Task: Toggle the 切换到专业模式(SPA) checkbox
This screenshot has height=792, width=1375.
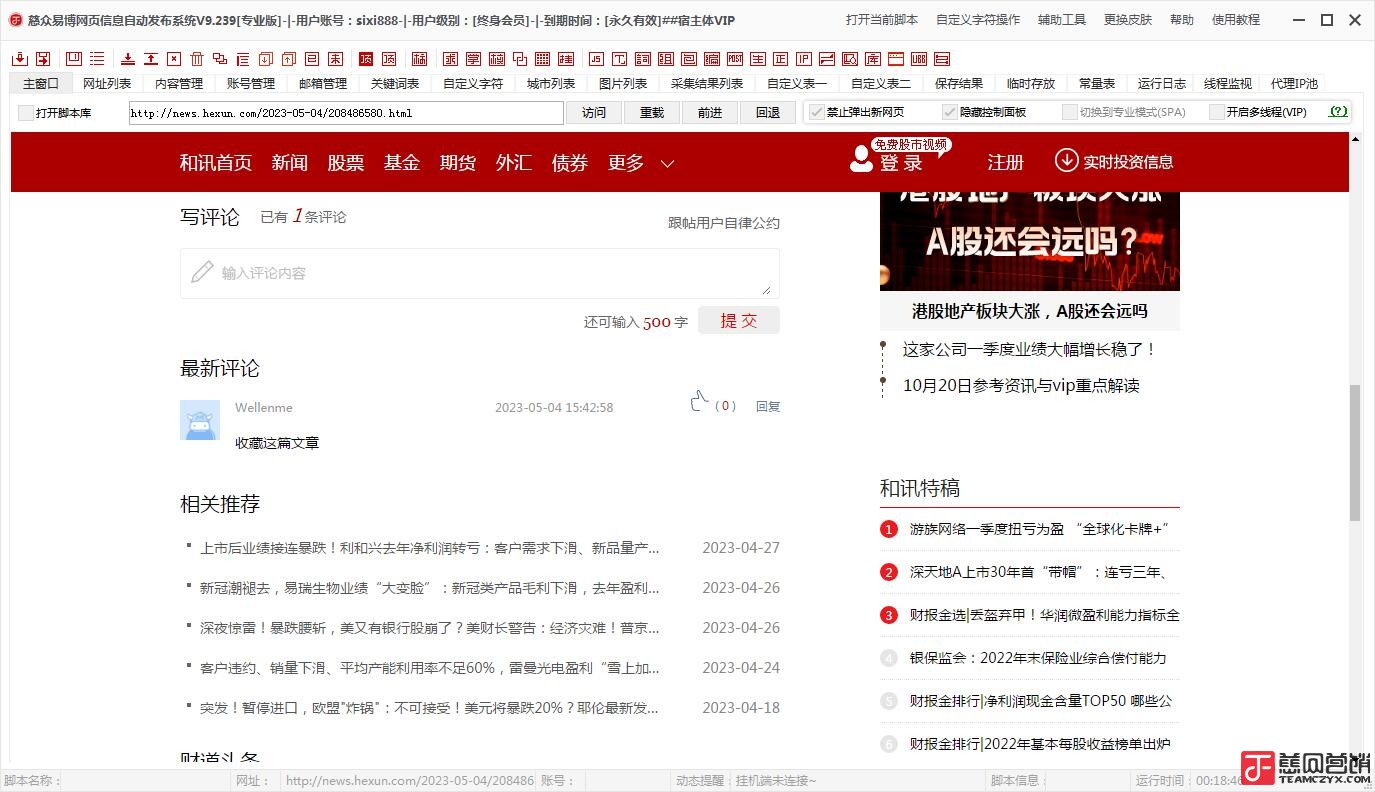Action: point(1070,112)
